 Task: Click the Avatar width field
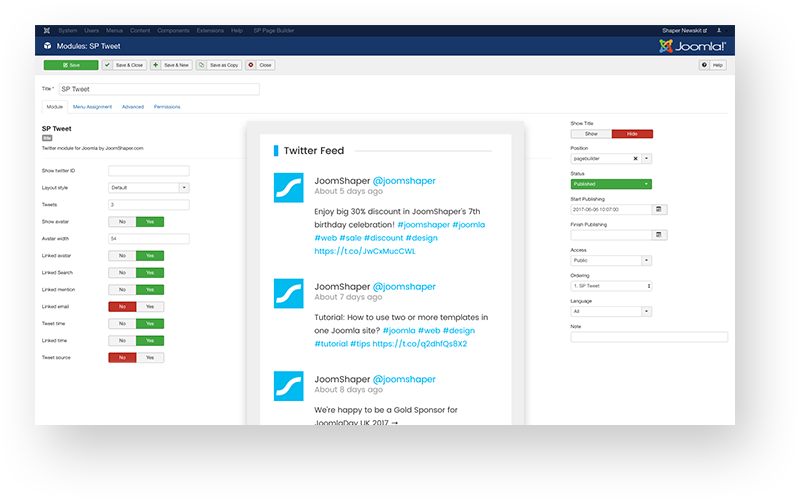(x=149, y=239)
